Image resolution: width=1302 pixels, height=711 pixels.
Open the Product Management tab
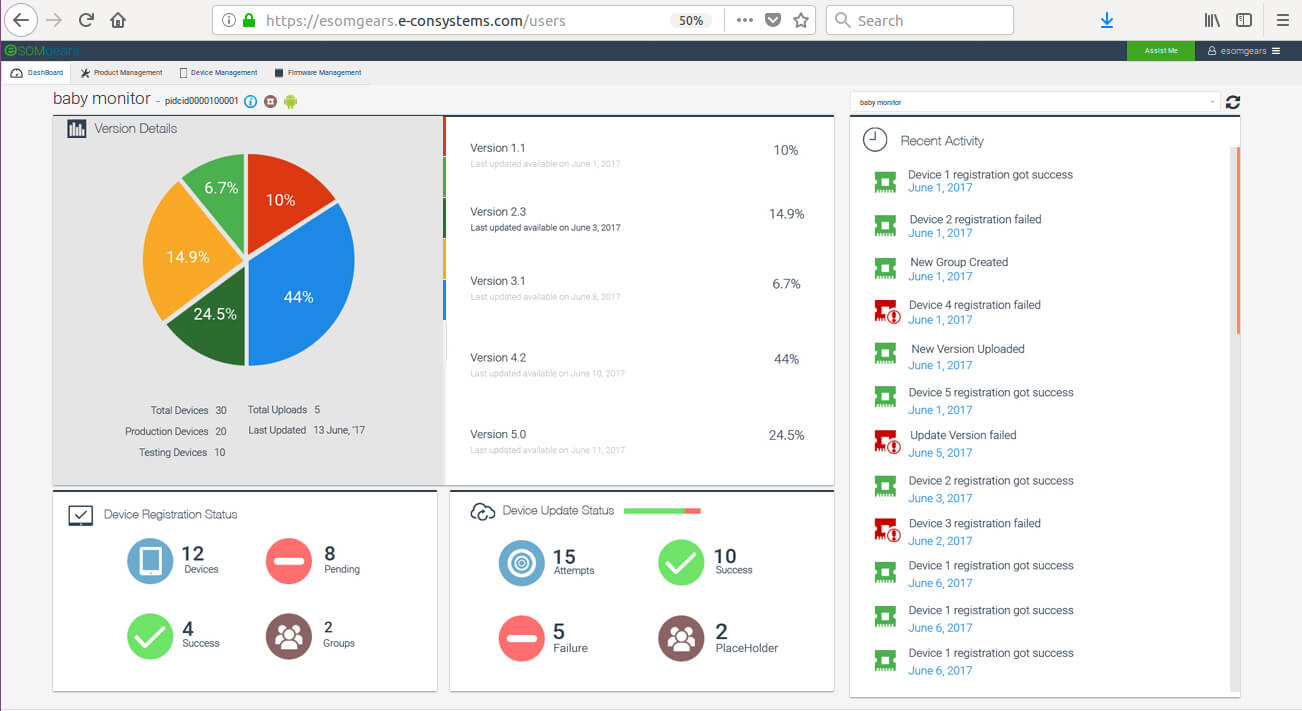(121, 73)
